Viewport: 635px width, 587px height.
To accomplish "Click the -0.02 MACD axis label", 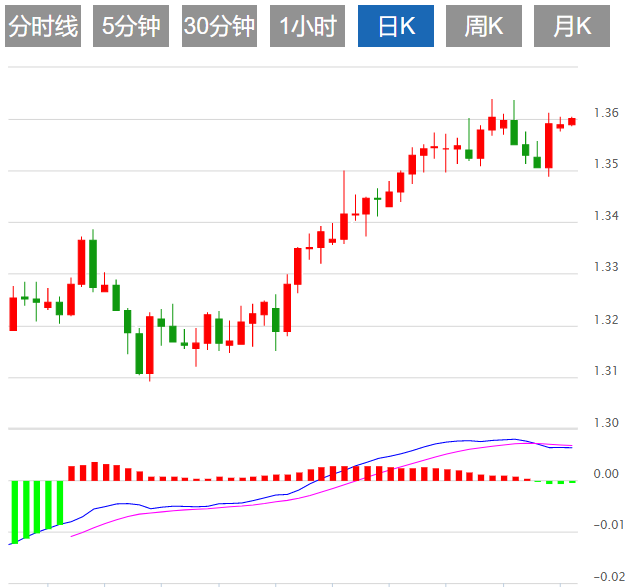I will (605, 577).
